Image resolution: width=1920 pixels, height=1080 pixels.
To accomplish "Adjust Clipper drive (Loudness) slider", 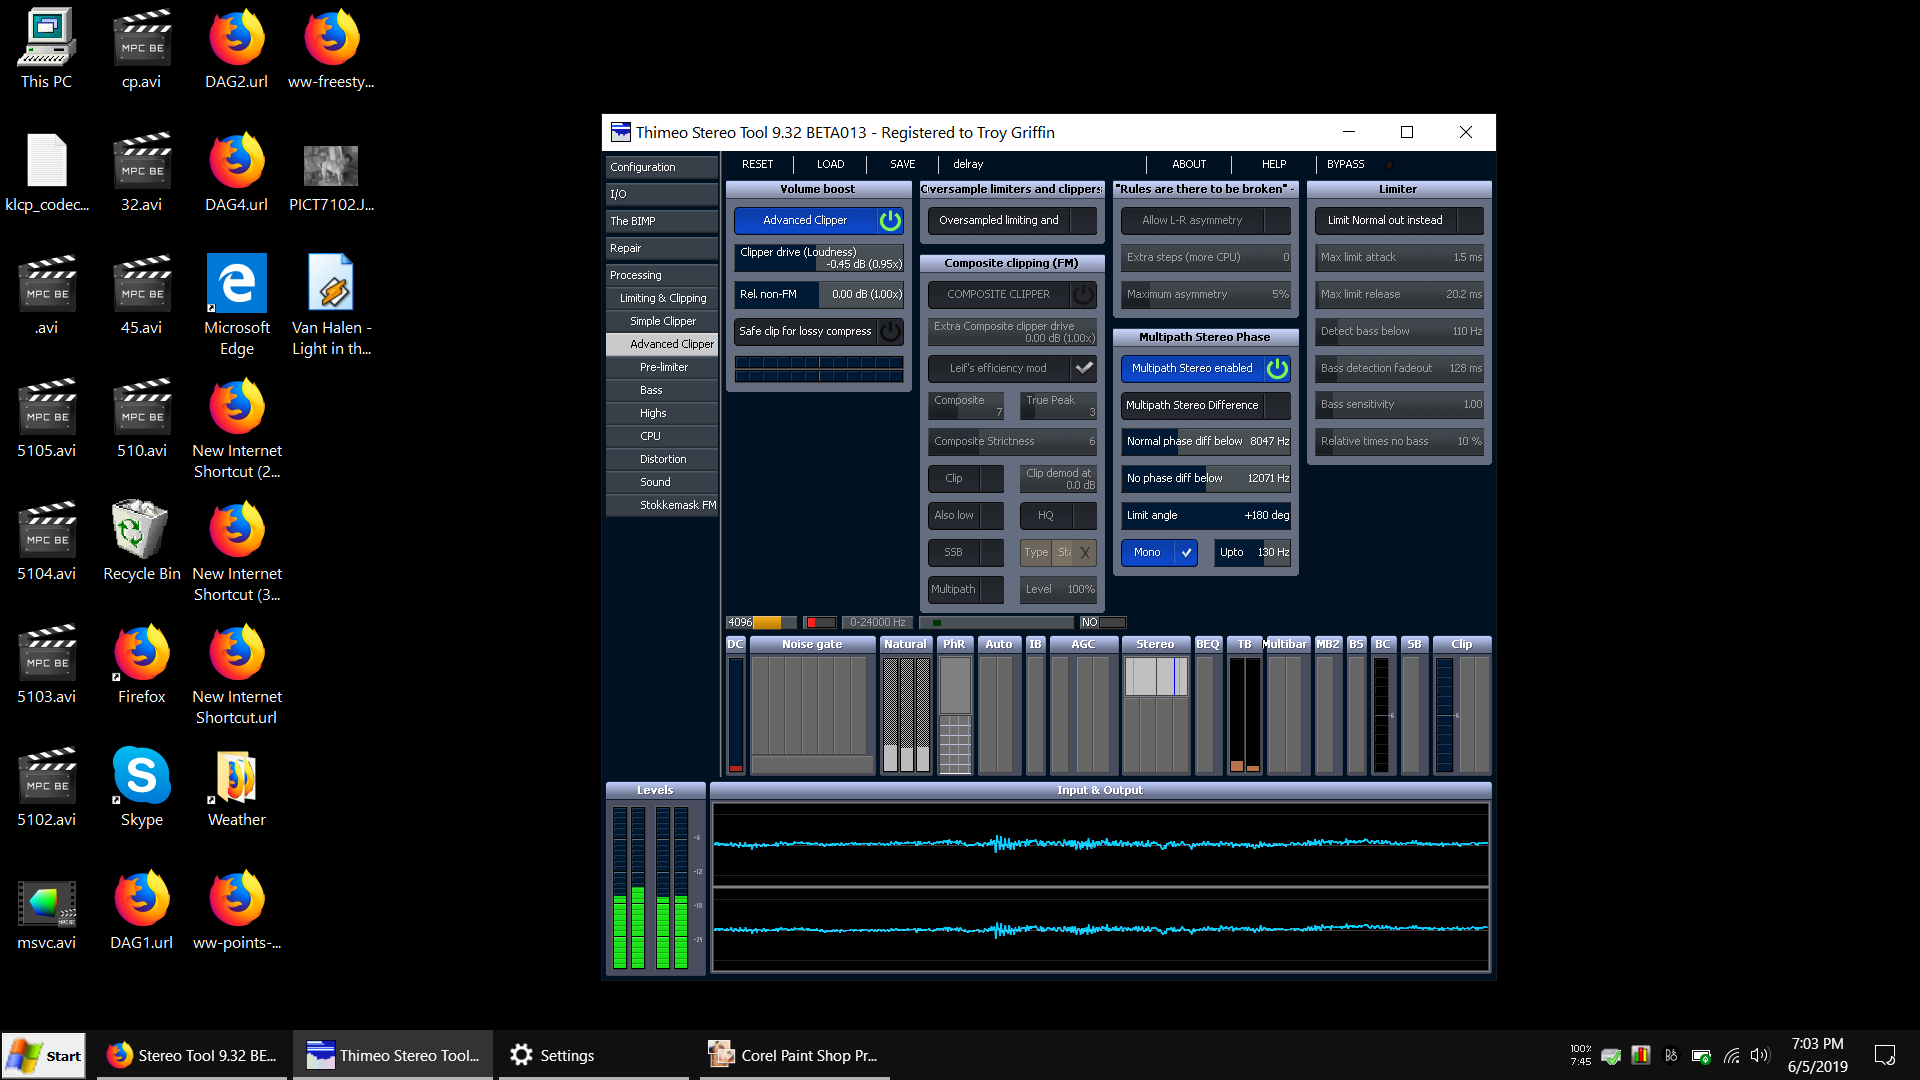I will (819, 258).
